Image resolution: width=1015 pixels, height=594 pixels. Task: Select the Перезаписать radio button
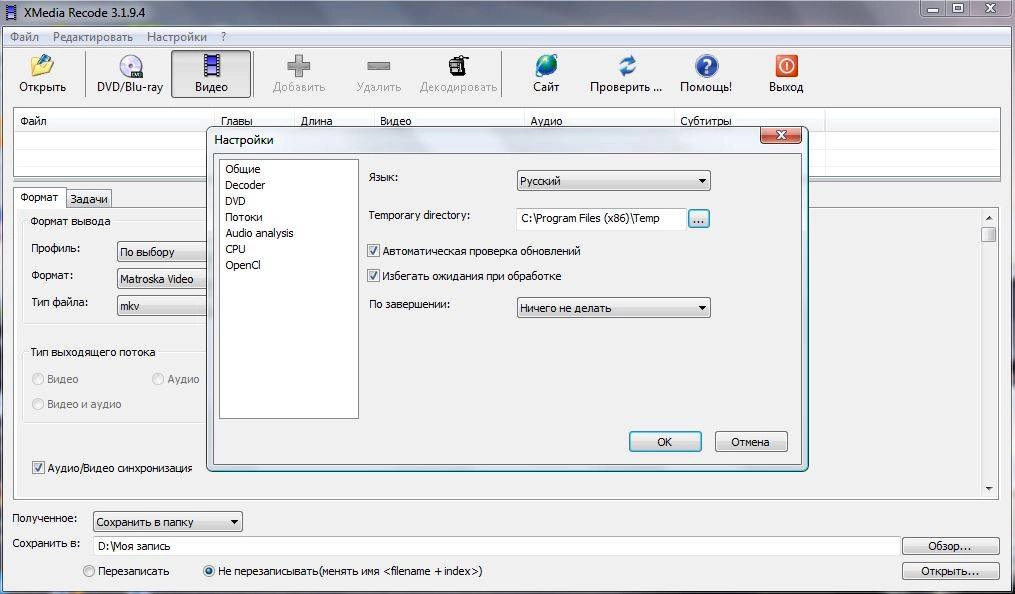89,571
